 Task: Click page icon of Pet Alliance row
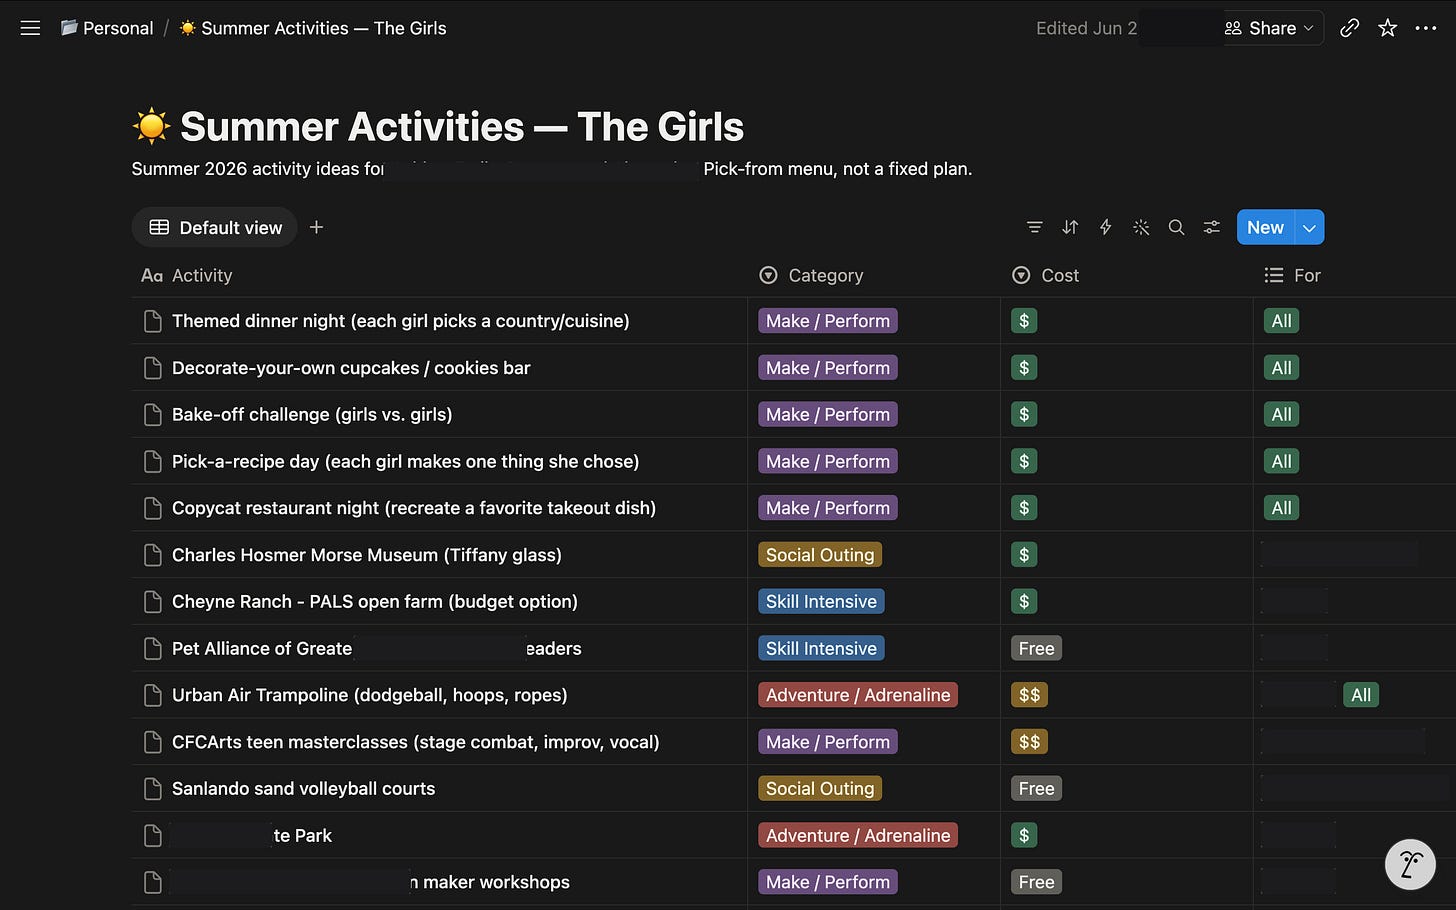[x=153, y=649]
